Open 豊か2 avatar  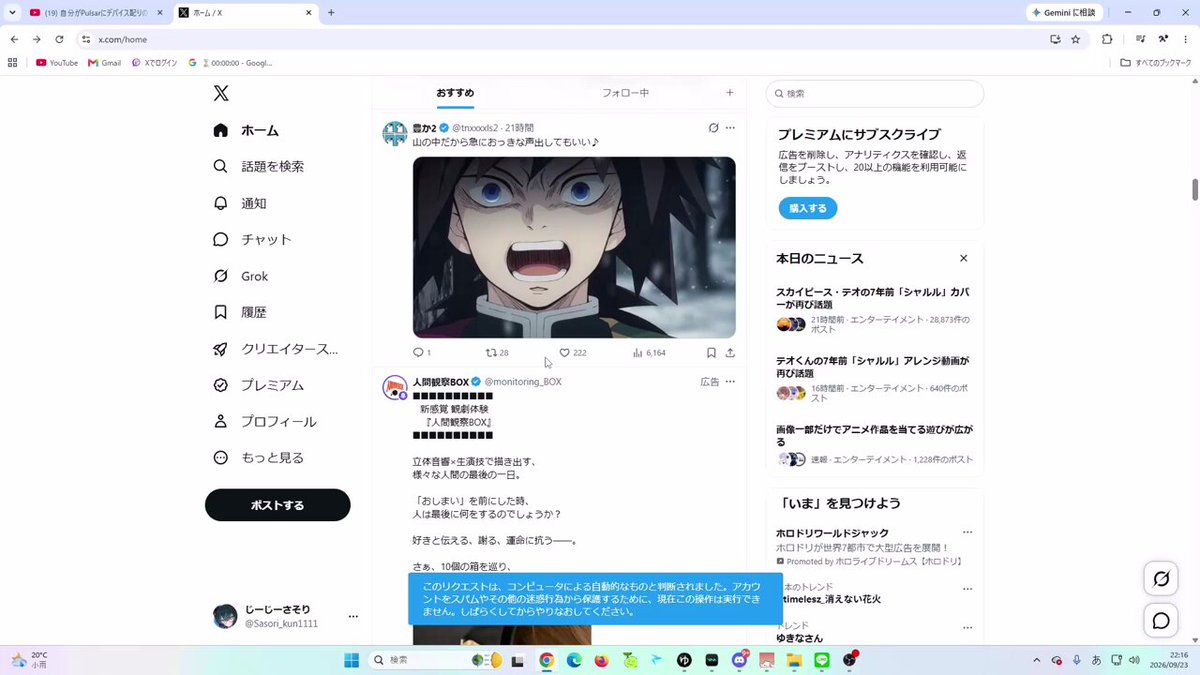[x=395, y=134]
